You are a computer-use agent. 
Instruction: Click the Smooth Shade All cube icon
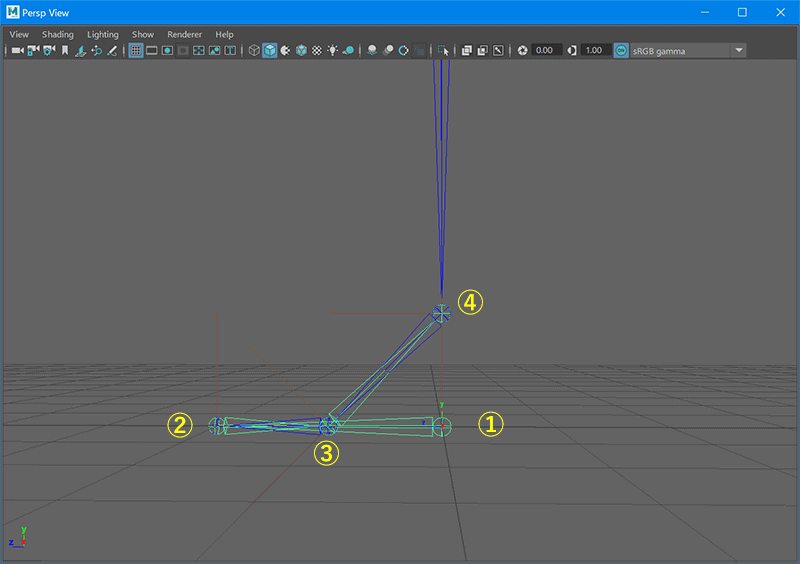click(270, 50)
